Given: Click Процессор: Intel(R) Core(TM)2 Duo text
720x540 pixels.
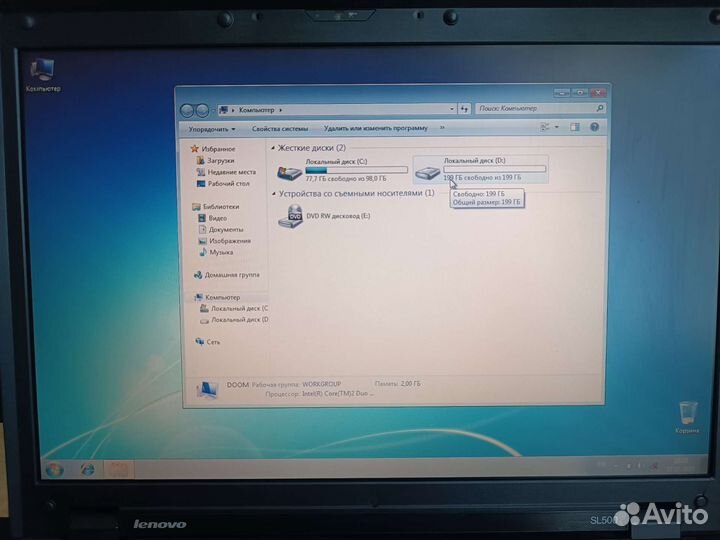Looking at the screenshot, I should coord(320,394).
